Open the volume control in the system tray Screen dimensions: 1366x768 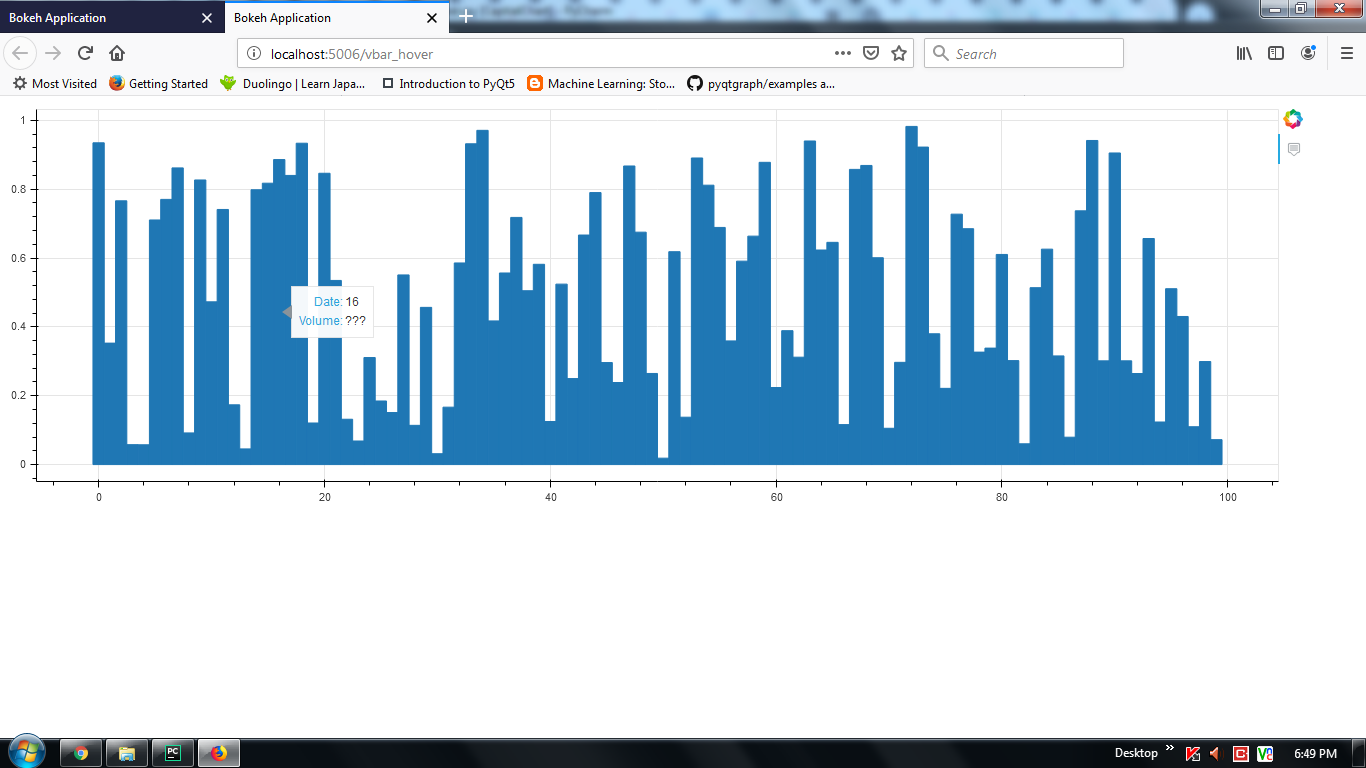[1216, 753]
